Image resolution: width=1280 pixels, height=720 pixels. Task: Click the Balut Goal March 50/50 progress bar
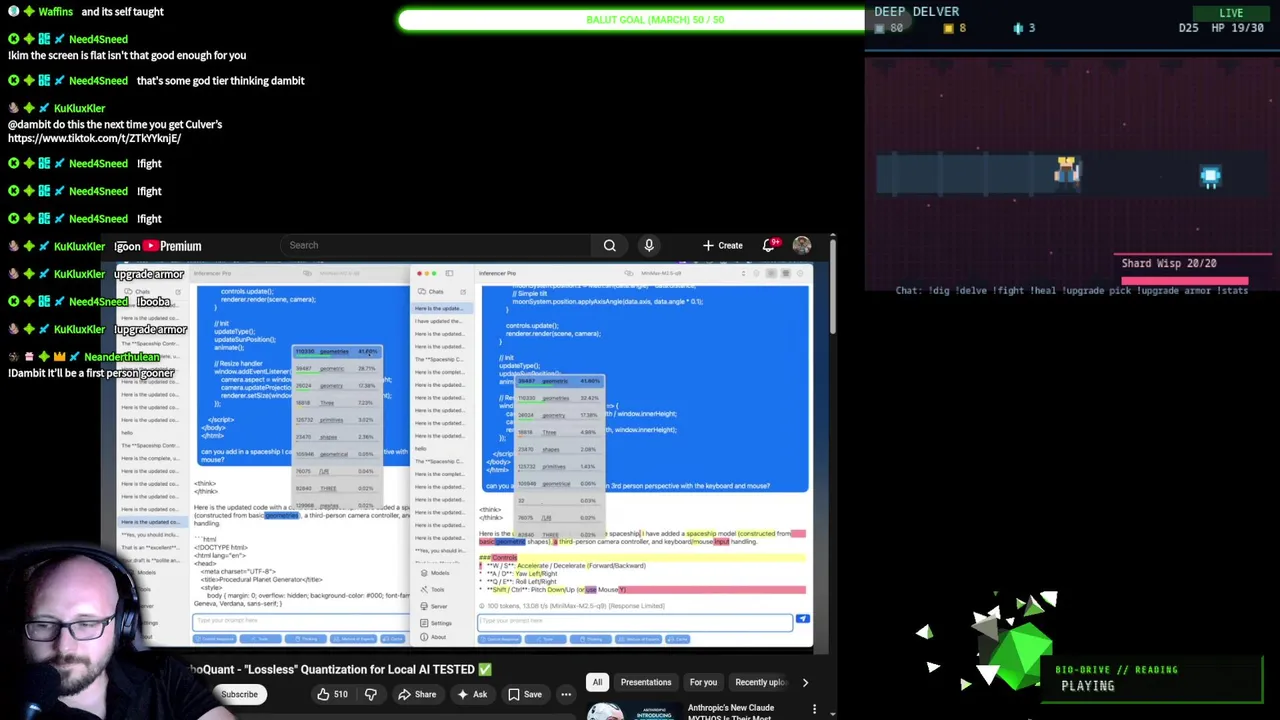tap(632, 19)
